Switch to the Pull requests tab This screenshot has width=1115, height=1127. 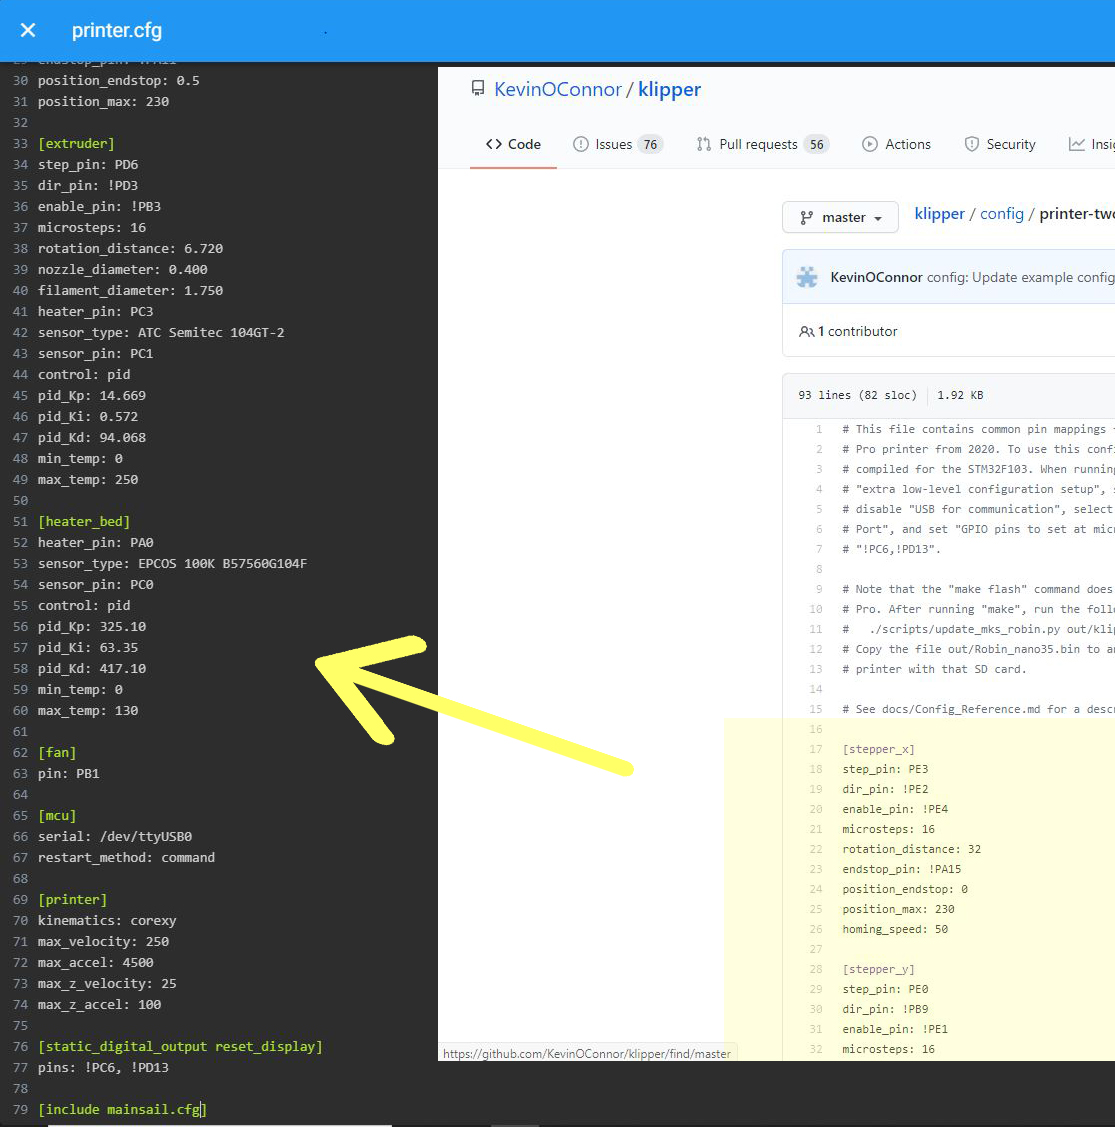tap(758, 144)
